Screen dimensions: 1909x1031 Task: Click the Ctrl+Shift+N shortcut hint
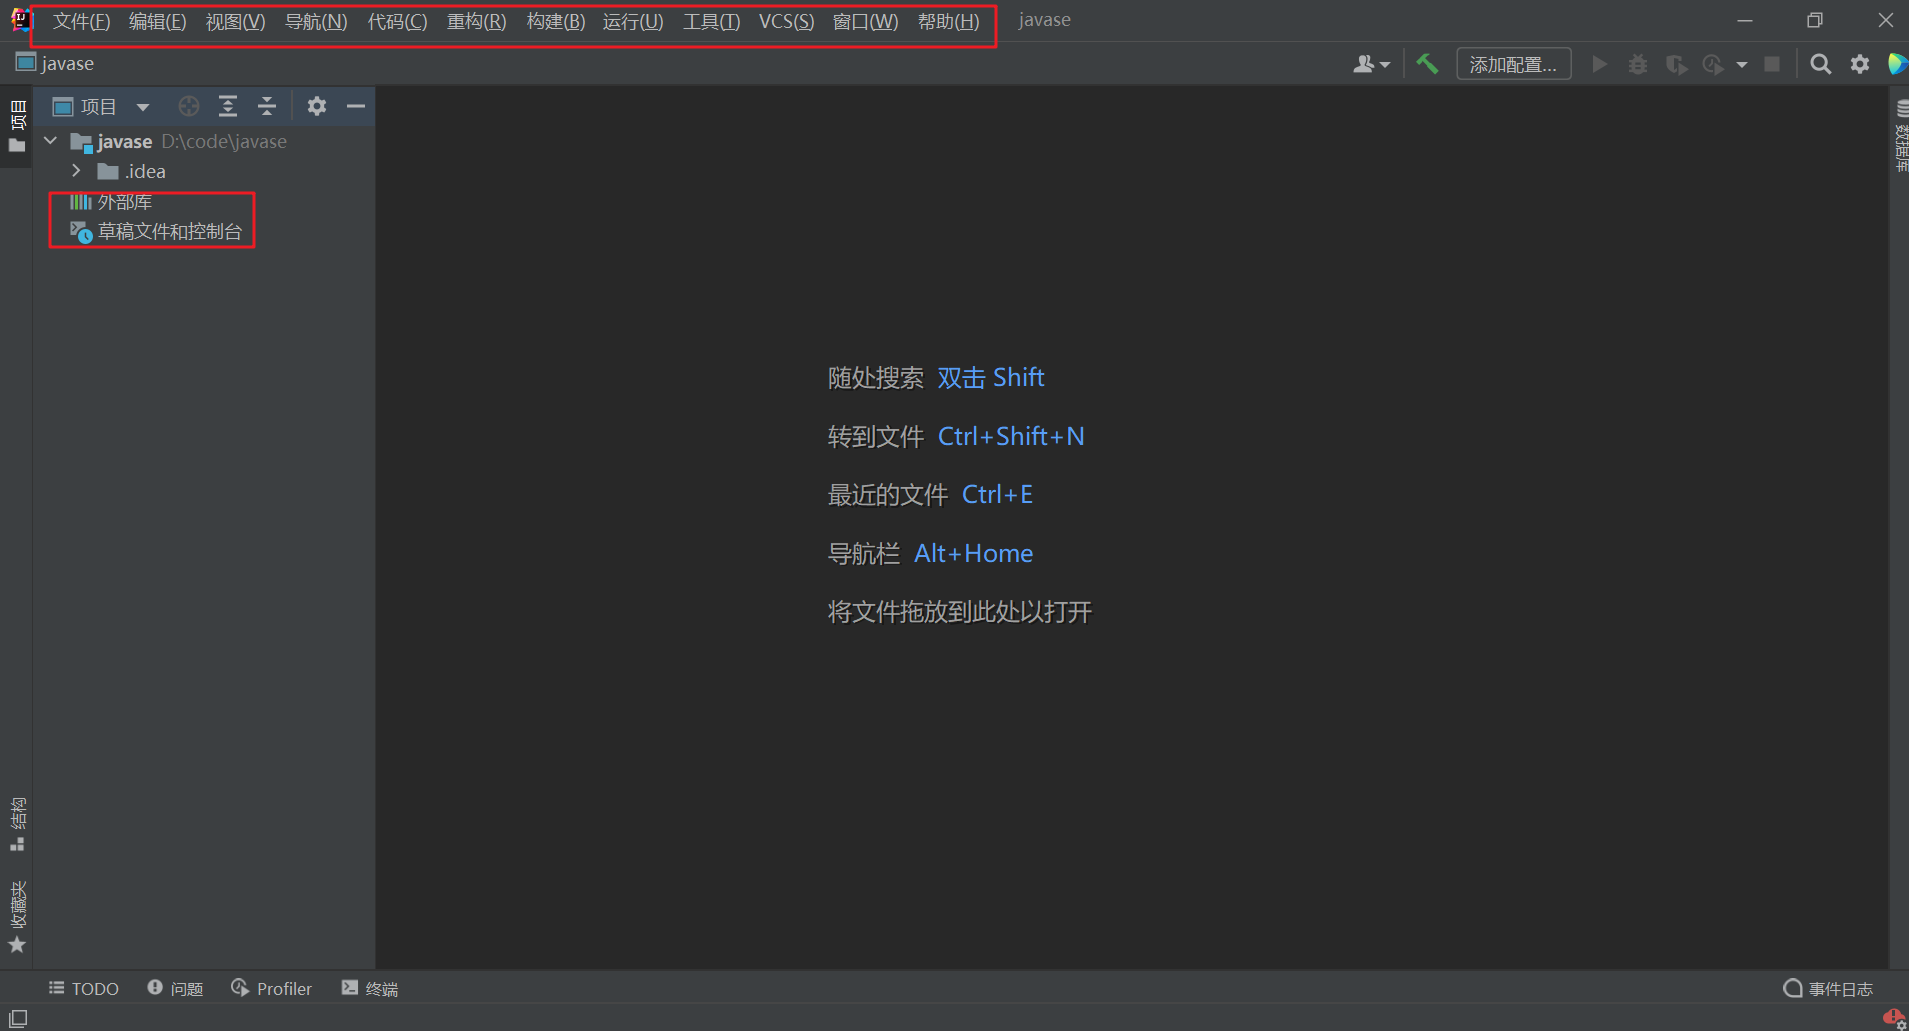tap(1011, 436)
